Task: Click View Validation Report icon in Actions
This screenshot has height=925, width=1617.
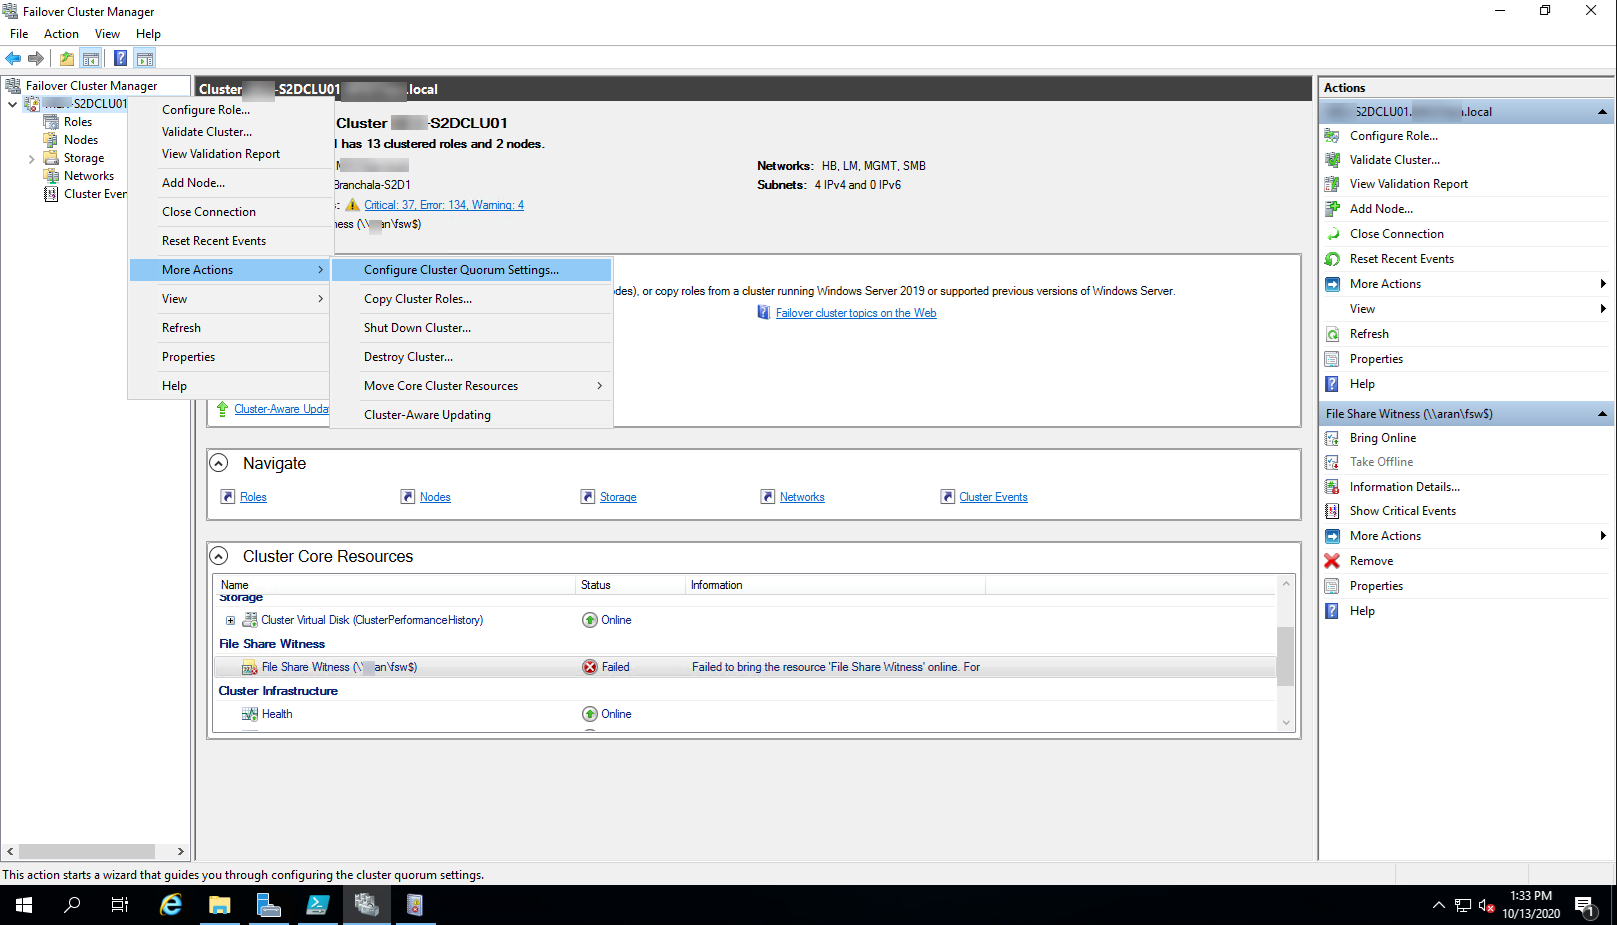Action: pyautogui.click(x=1332, y=184)
